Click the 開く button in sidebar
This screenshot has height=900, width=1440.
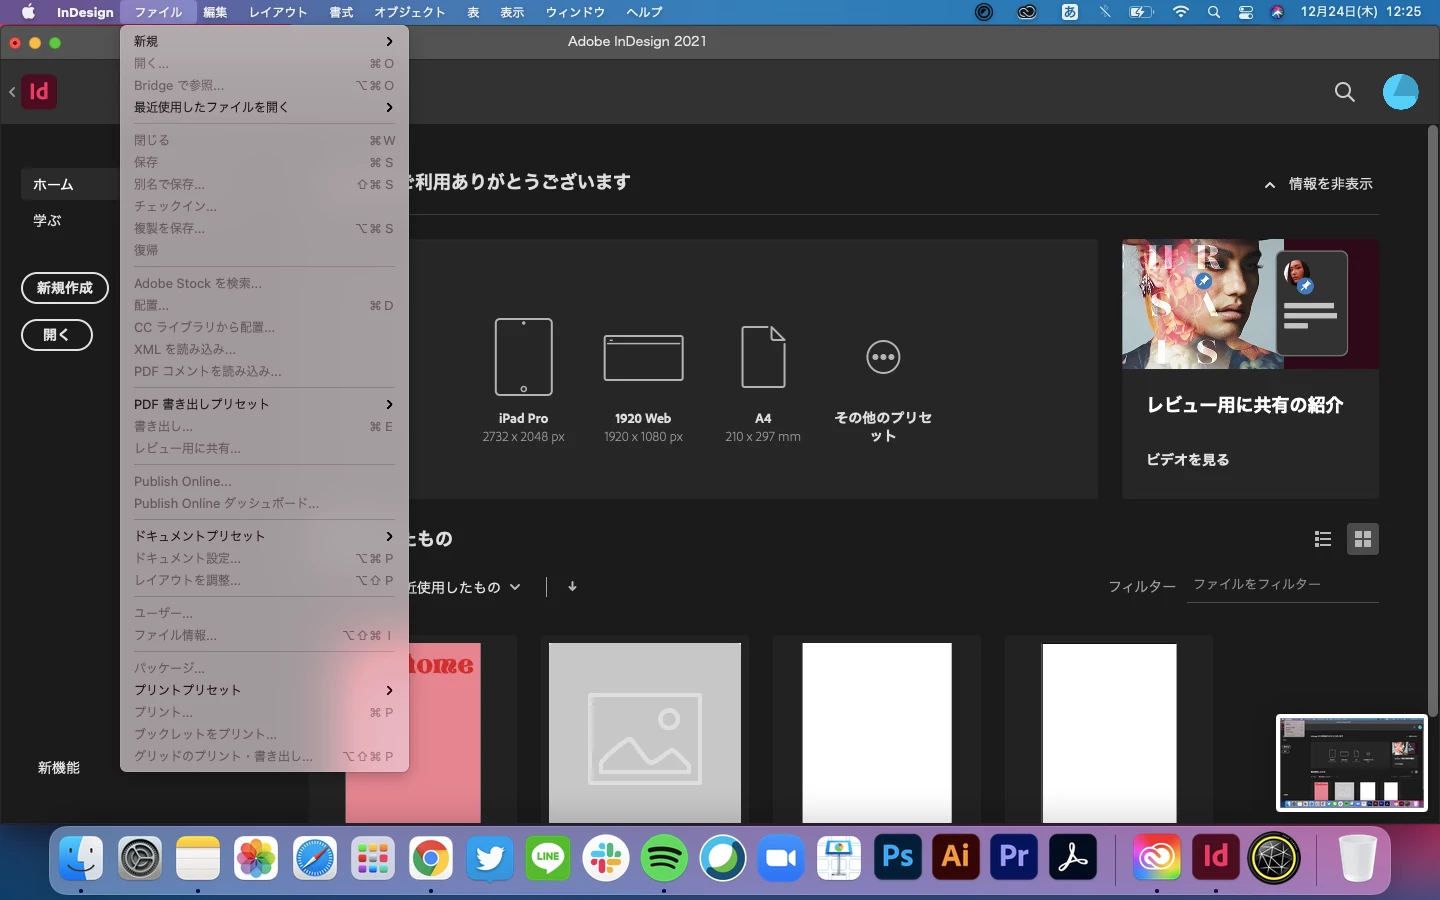57,335
